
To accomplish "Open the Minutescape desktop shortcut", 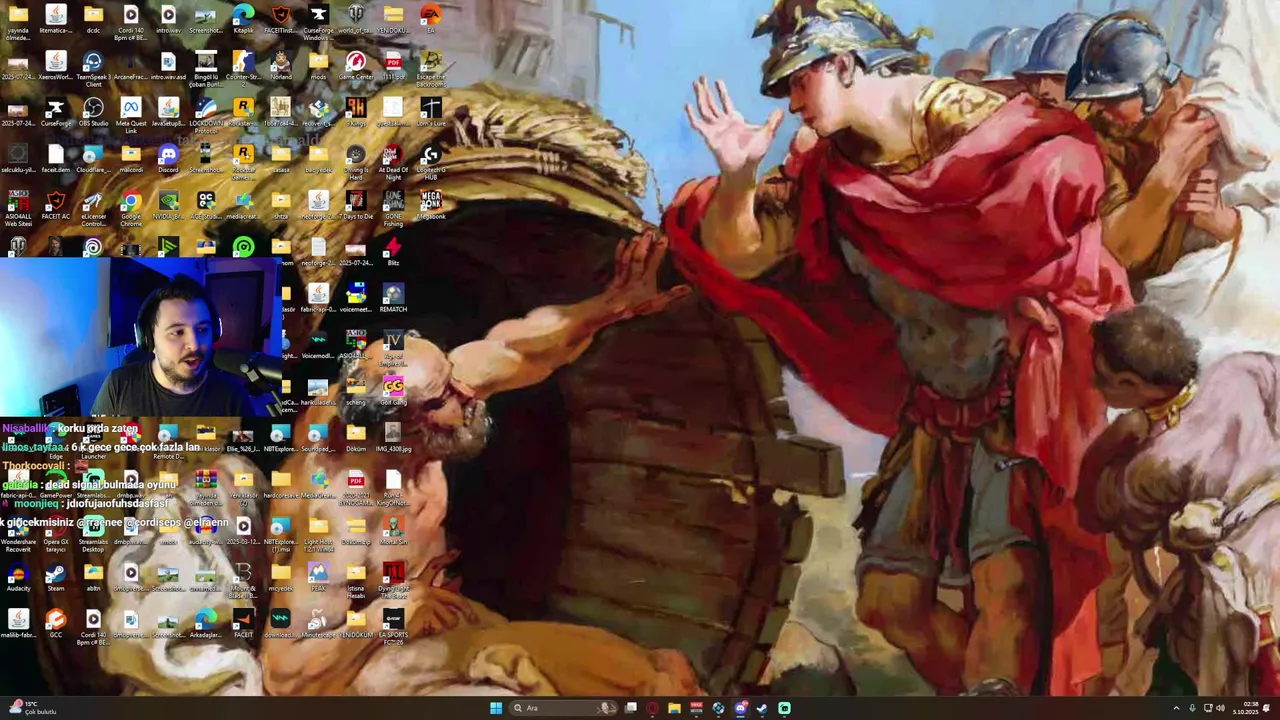I will coord(318,624).
